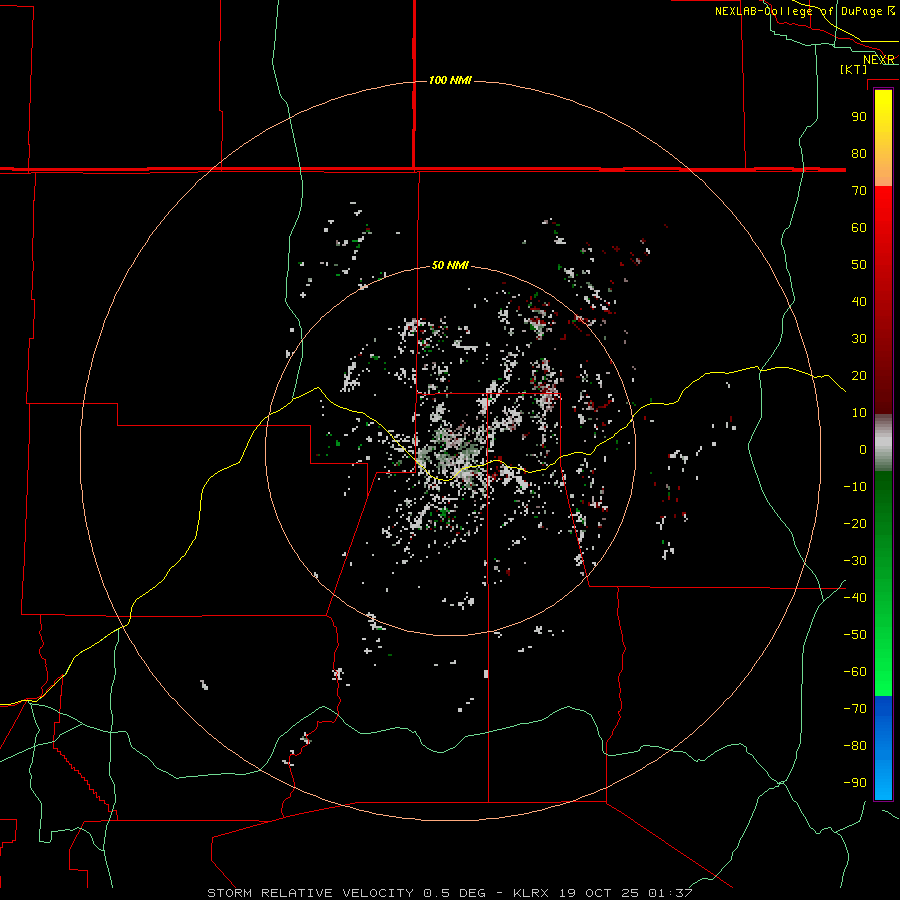Click the 100 NMI range ring label

click(x=450, y=80)
